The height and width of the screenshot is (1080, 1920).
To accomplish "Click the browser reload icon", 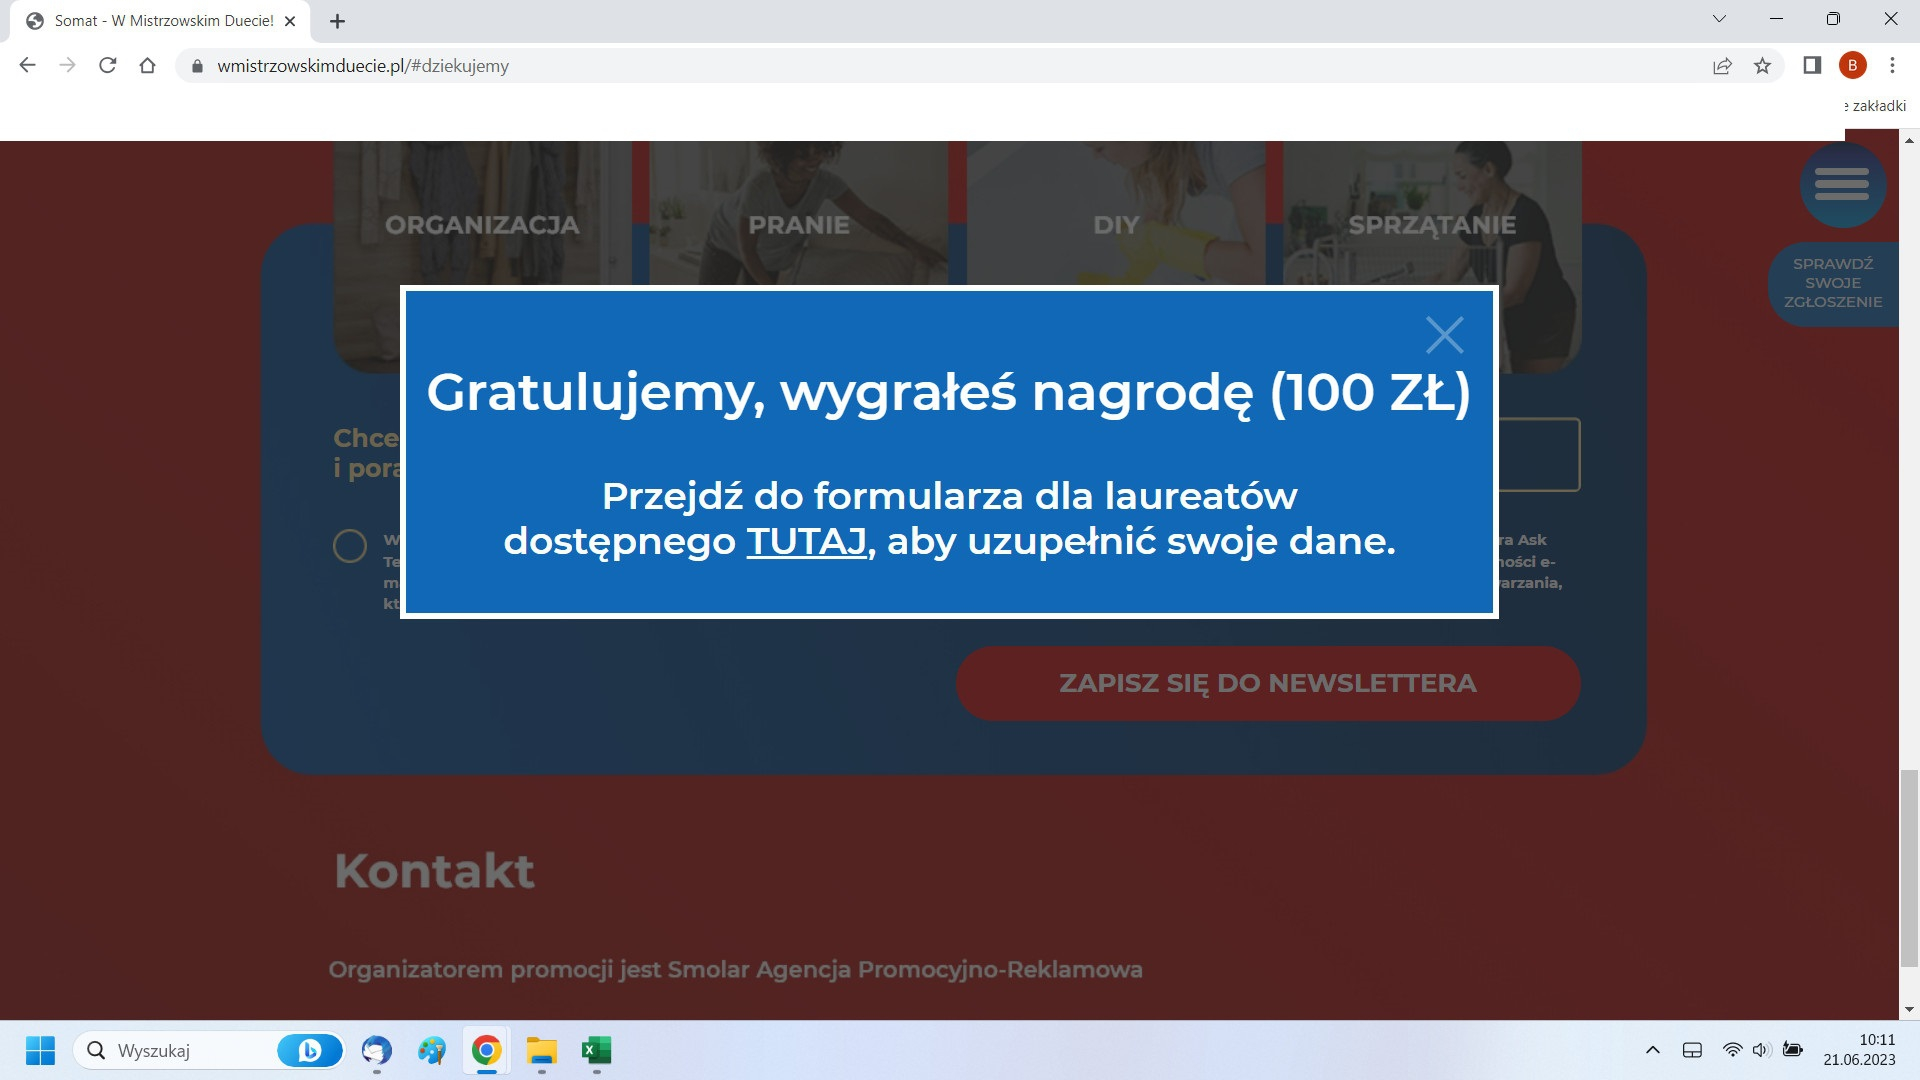I will click(x=108, y=66).
